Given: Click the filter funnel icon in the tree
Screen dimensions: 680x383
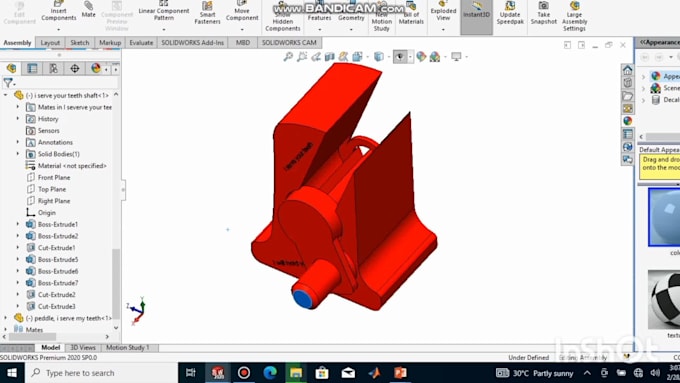Looking at the screenshot, I should point(8,82).
